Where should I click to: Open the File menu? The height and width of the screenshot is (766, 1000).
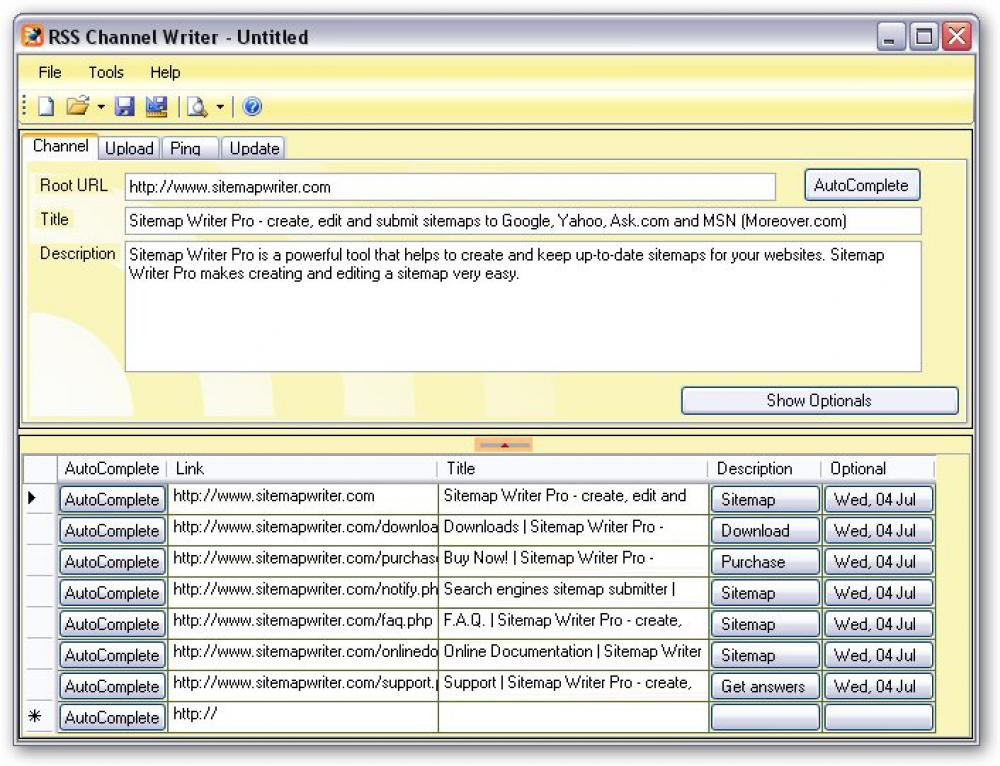(49, 72)
